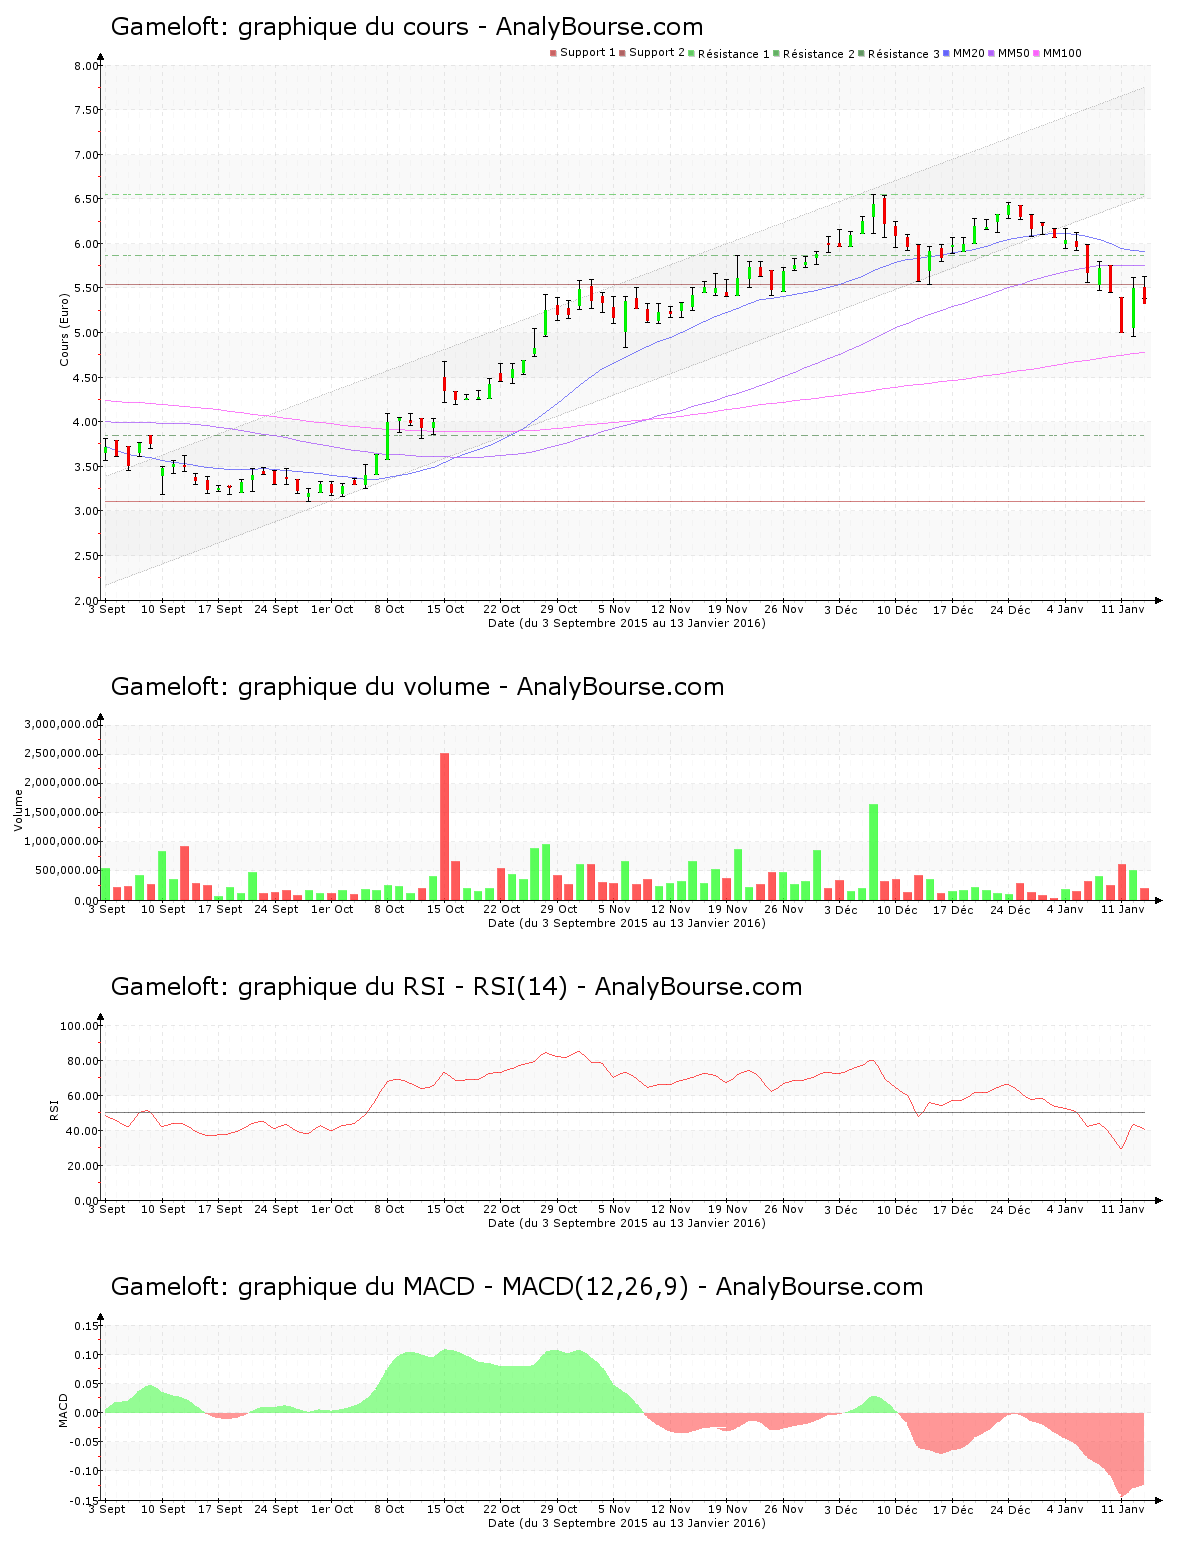Click the date range caption under price chart

pos(627,623)
